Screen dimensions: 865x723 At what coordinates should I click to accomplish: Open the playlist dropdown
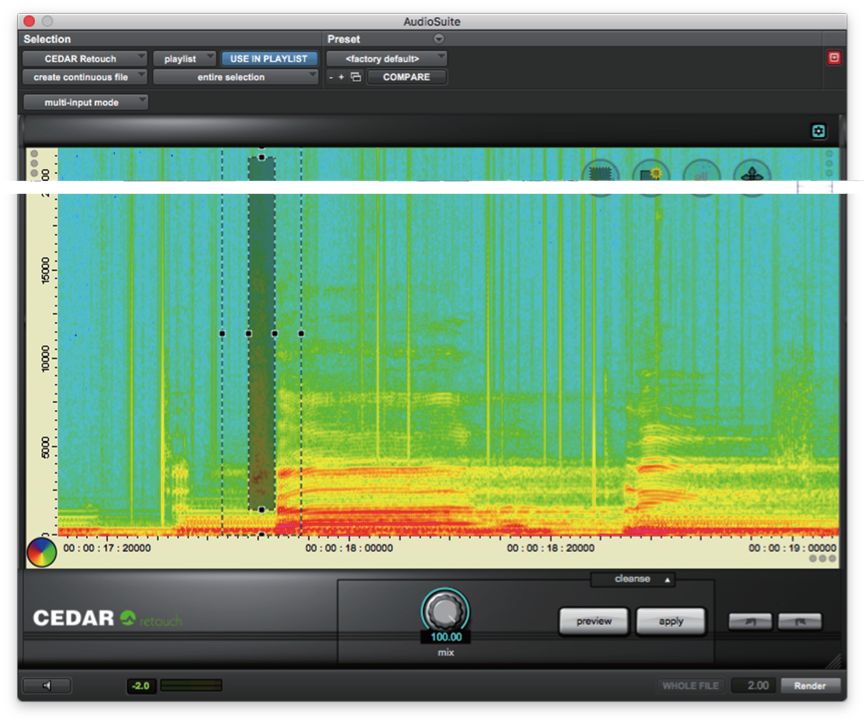point(184,58)
